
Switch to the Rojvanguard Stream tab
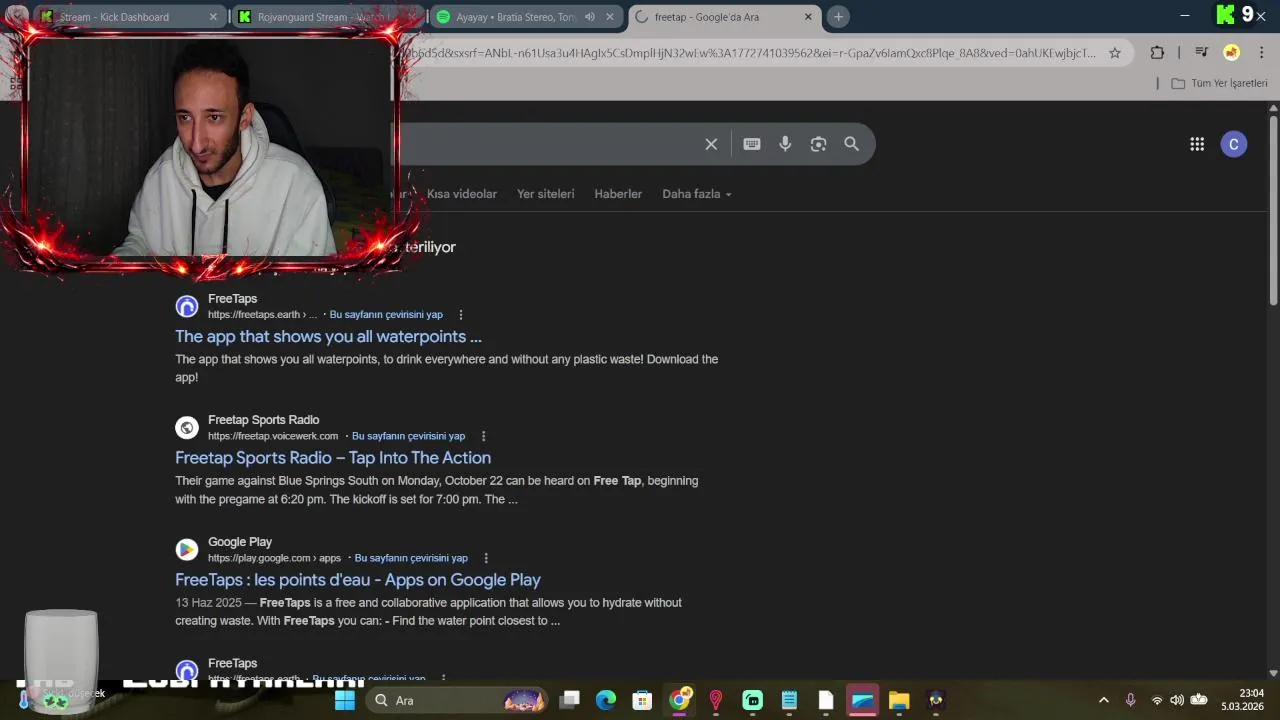[329, 17]
